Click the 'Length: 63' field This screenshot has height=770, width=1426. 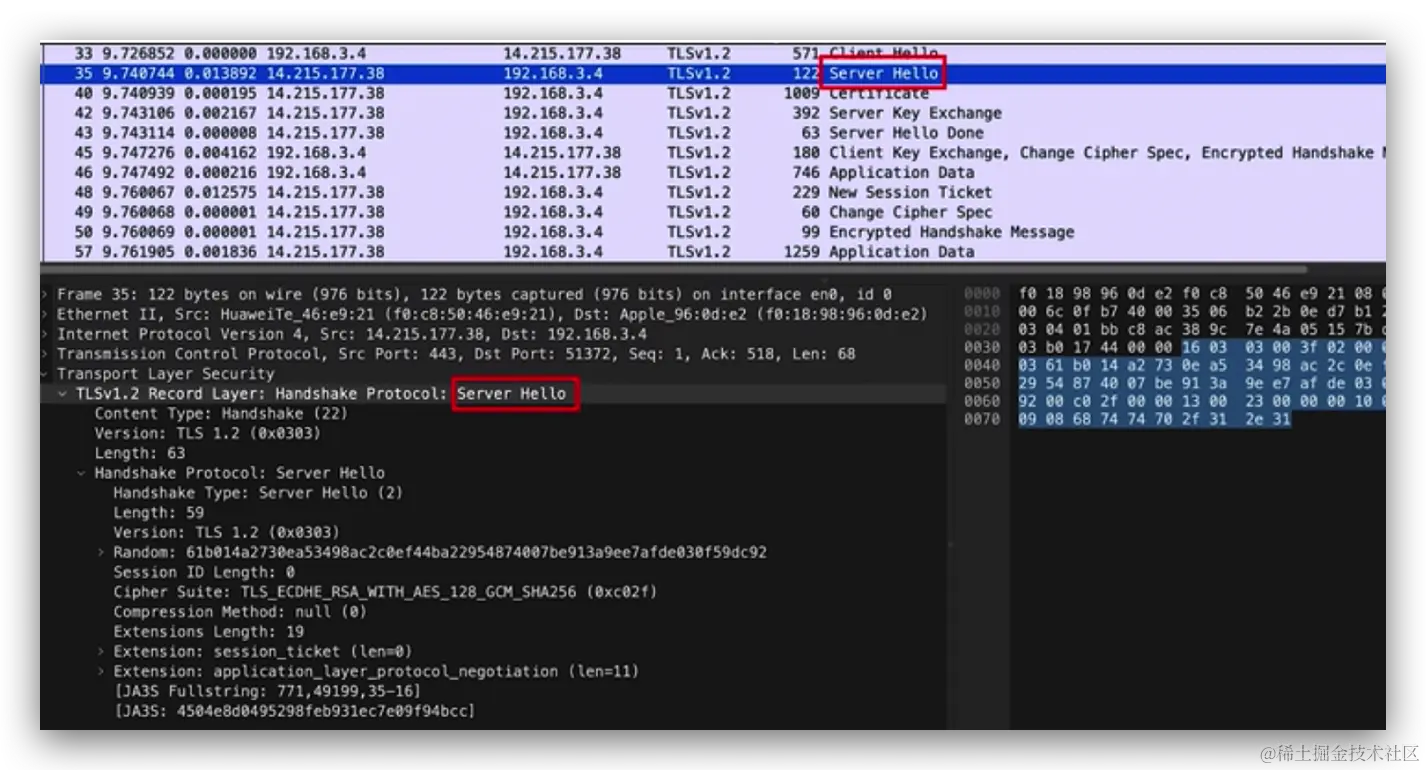pos(140,453)
